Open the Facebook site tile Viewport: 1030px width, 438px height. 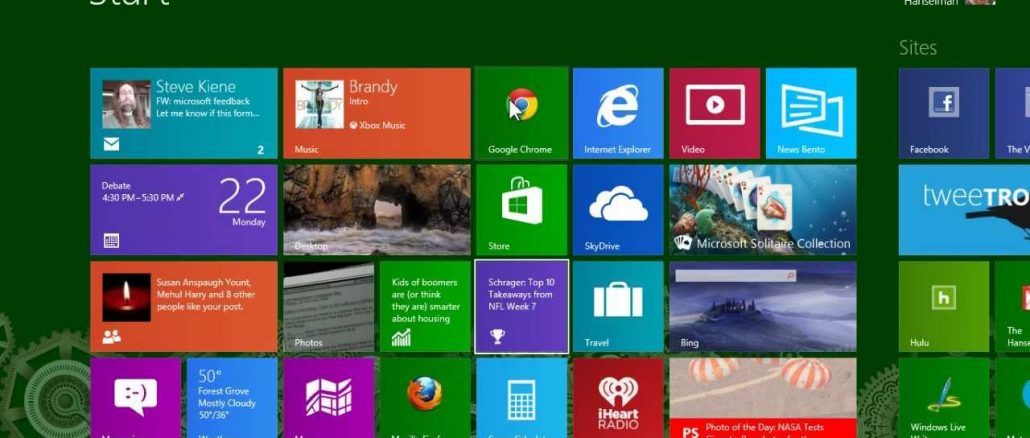(x=943, y=113)
